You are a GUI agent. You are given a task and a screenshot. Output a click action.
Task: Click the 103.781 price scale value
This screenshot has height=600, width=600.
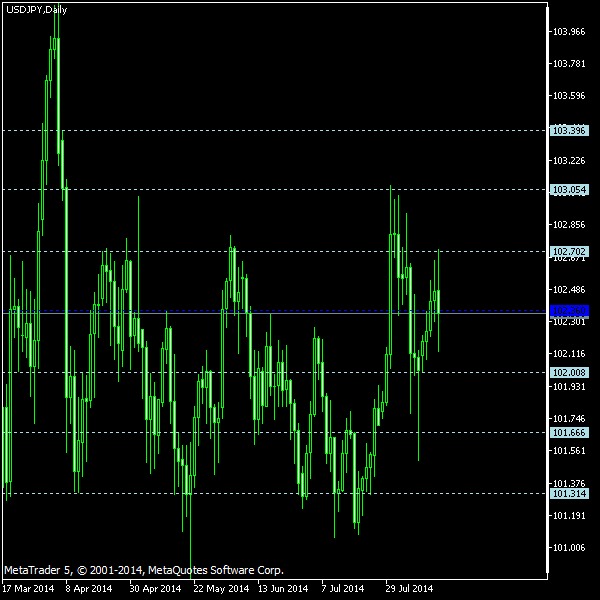click(569, 64)
